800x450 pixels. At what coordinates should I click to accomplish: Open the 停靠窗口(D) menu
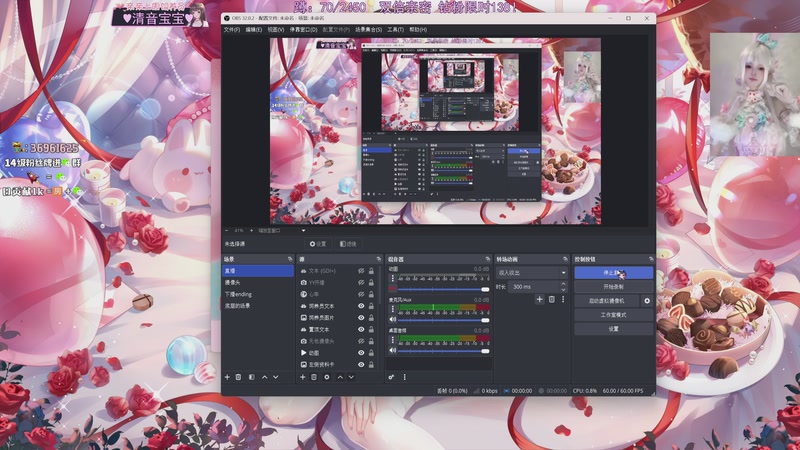tap(304, 30)
